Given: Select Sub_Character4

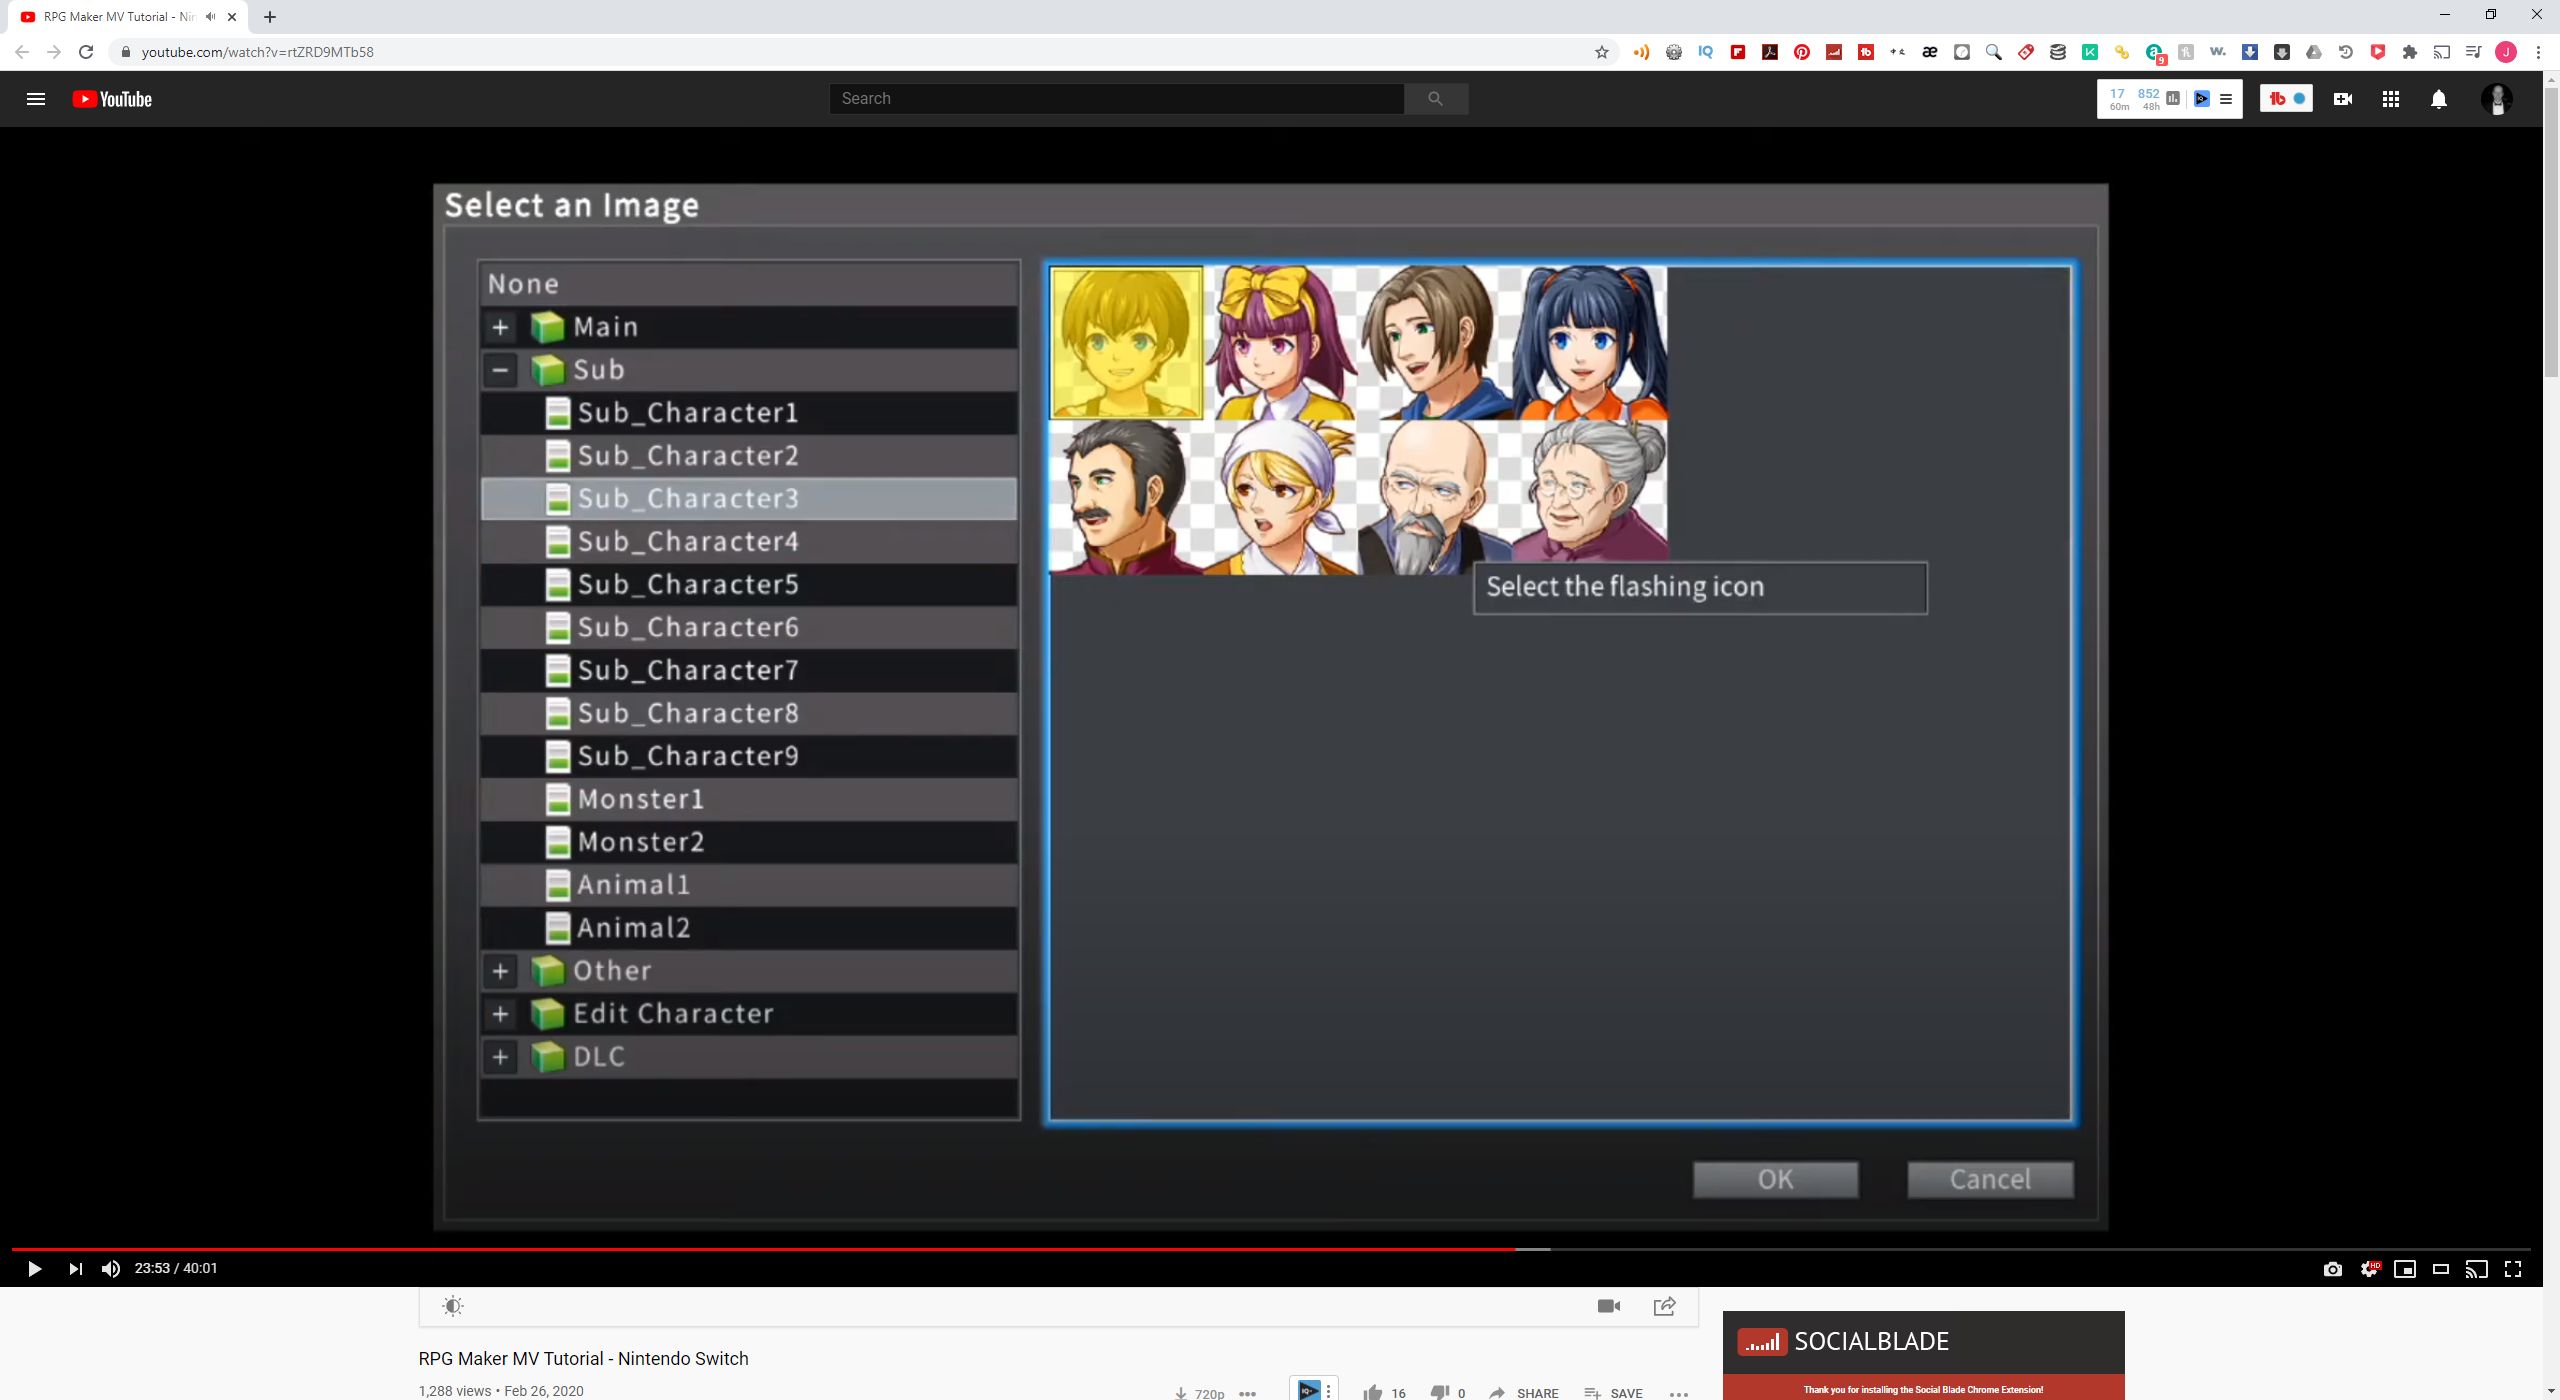Looking at the screenshot, I should click(749, 542).
